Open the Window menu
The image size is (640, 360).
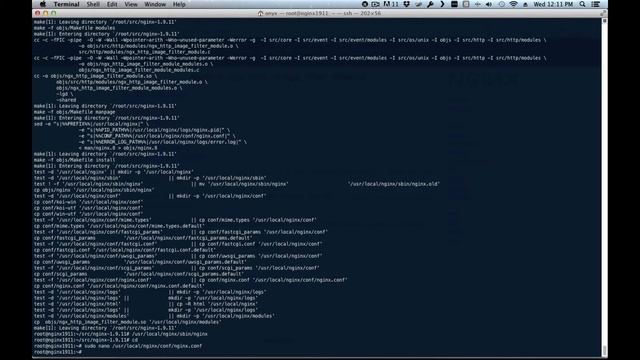coord(155,4)
